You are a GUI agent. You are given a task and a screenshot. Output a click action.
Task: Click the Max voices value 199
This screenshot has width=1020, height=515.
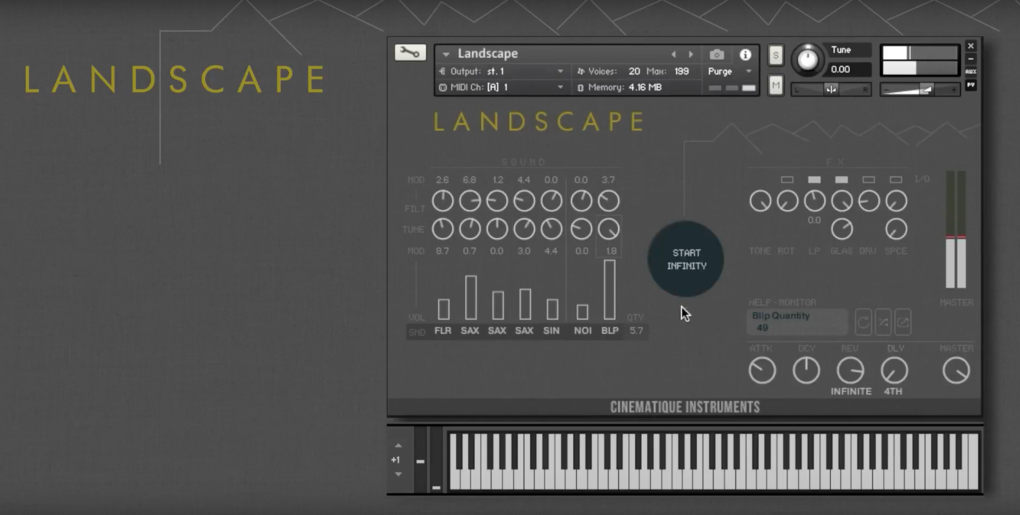click(681, 72)
